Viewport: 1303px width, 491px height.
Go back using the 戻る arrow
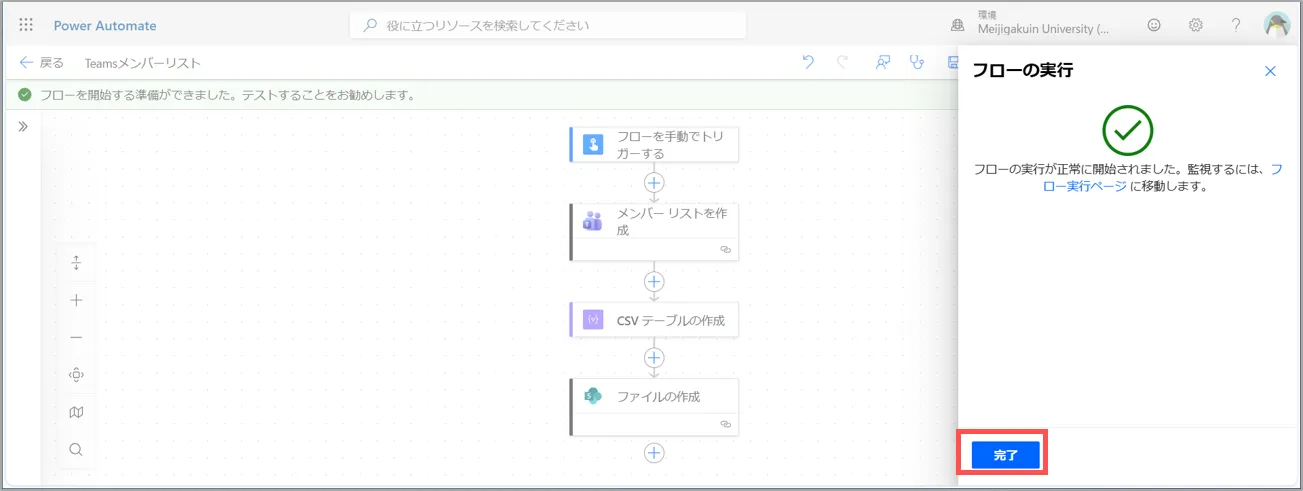[x=41, y=63]
